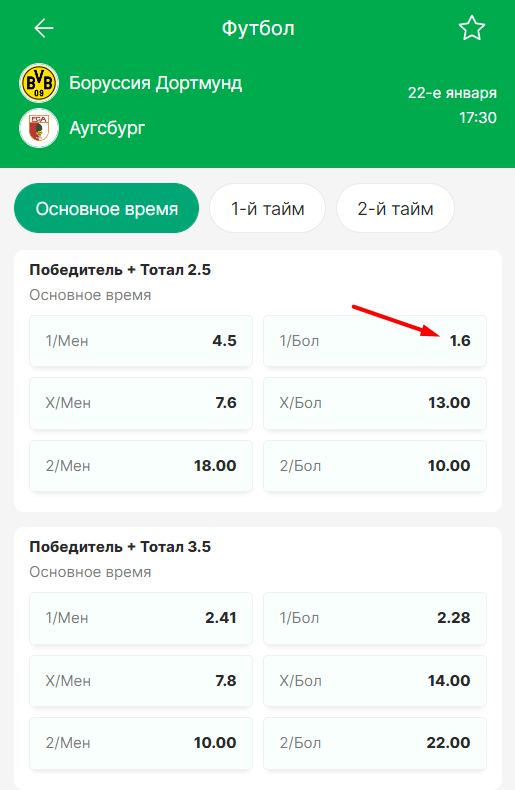515x790 pixels.
Task: Click the Победитель + Тотал 2.5 heading
Action: coord(120,270)
